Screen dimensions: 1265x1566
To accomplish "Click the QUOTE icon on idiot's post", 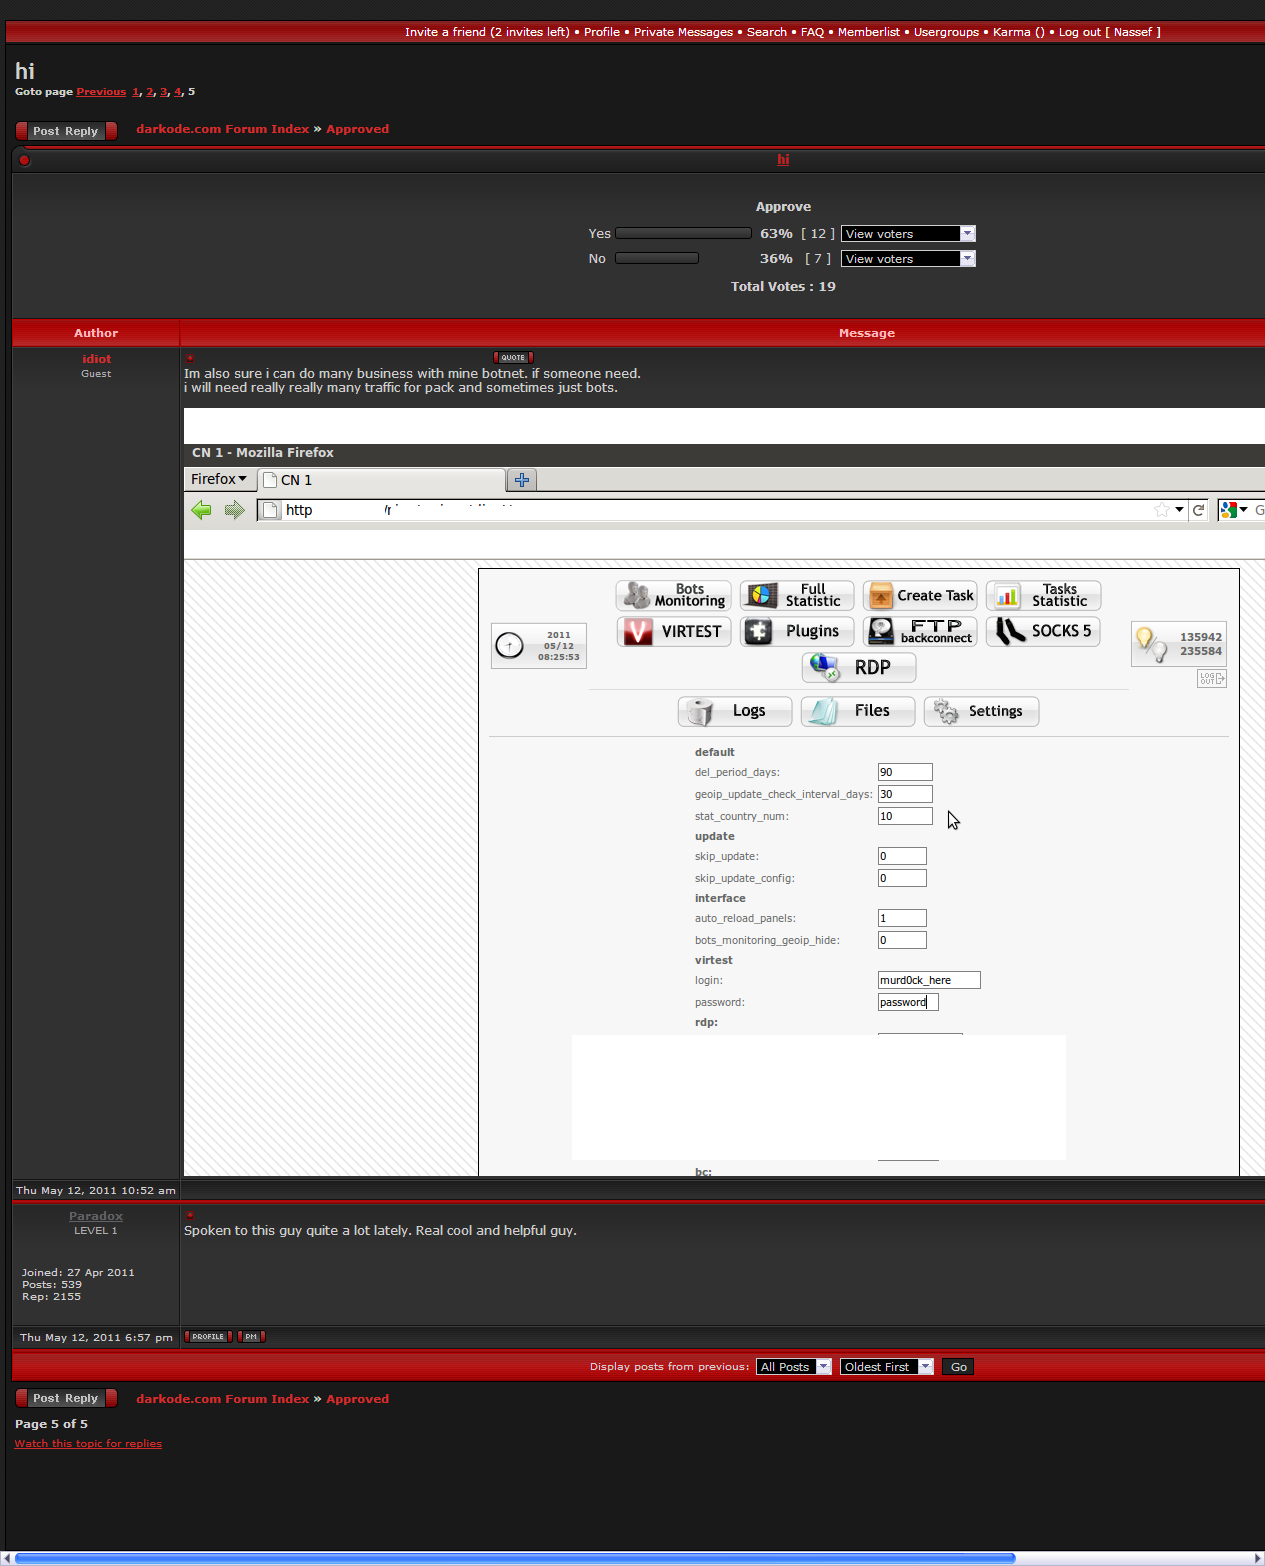I will [513, 357].
